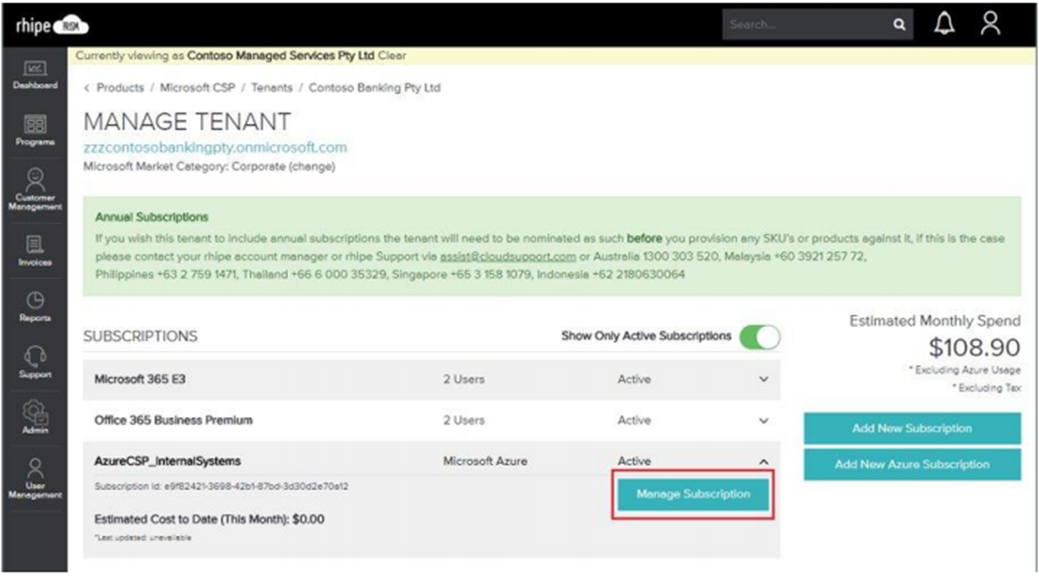
Task: Open Customer Management in the sidebar
Action: pos(35,189)
